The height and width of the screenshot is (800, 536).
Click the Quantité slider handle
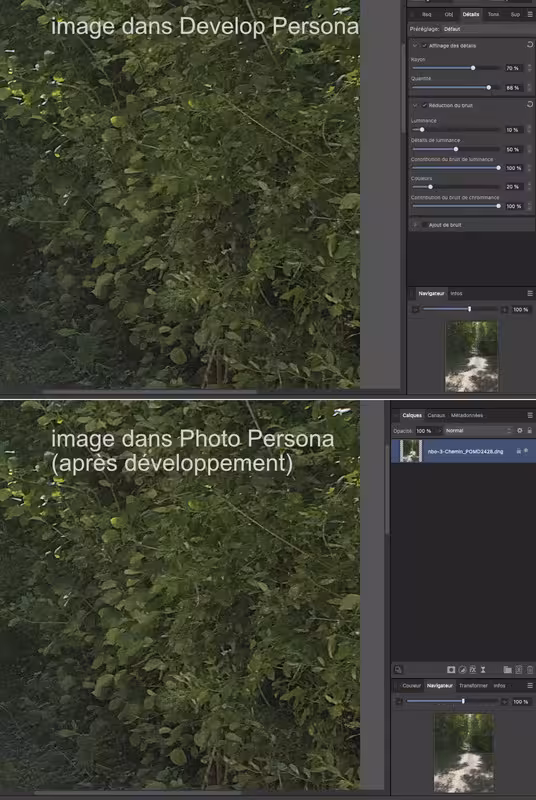(x=489, y=88)
